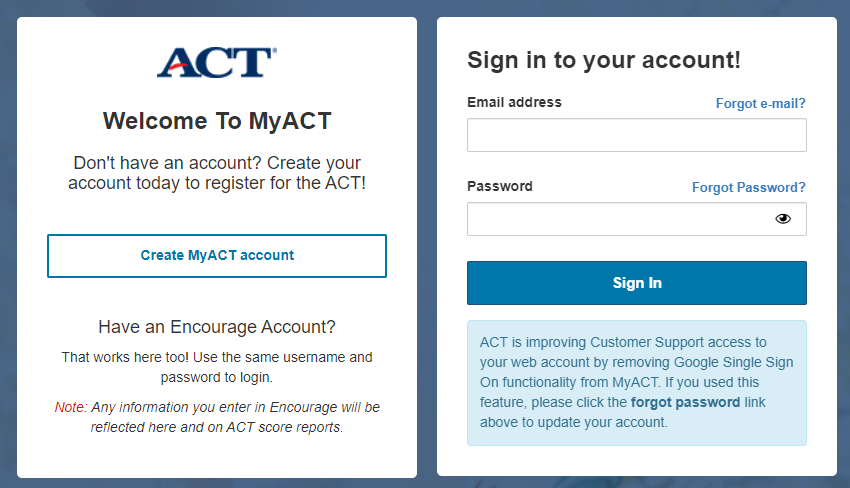
Task: Click the ACT logo
Action: coord(217,62)
